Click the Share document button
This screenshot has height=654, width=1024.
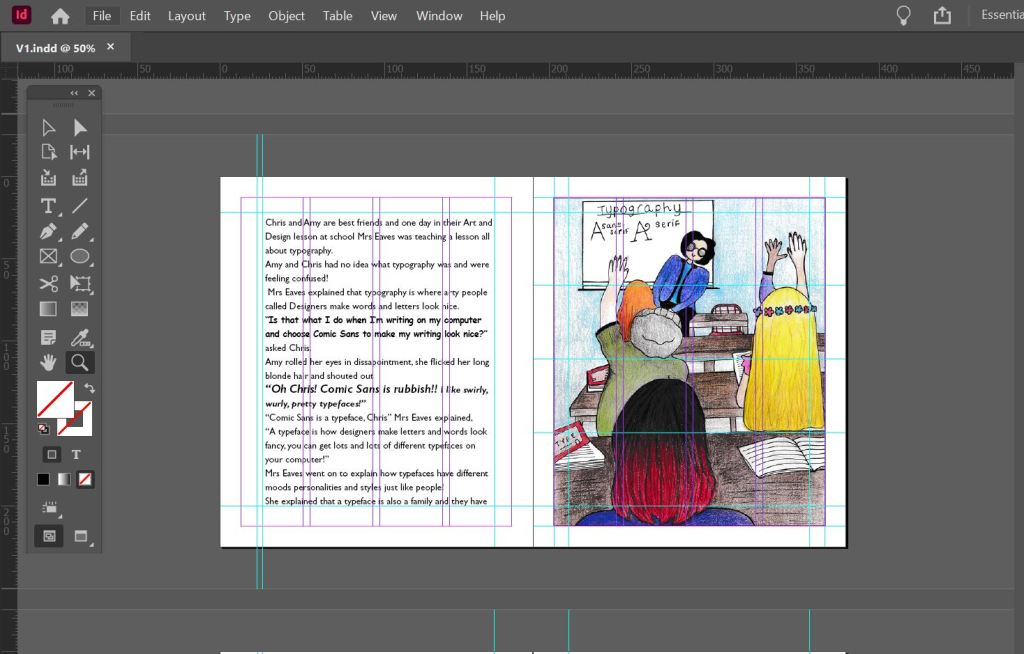tap(942, 15)
